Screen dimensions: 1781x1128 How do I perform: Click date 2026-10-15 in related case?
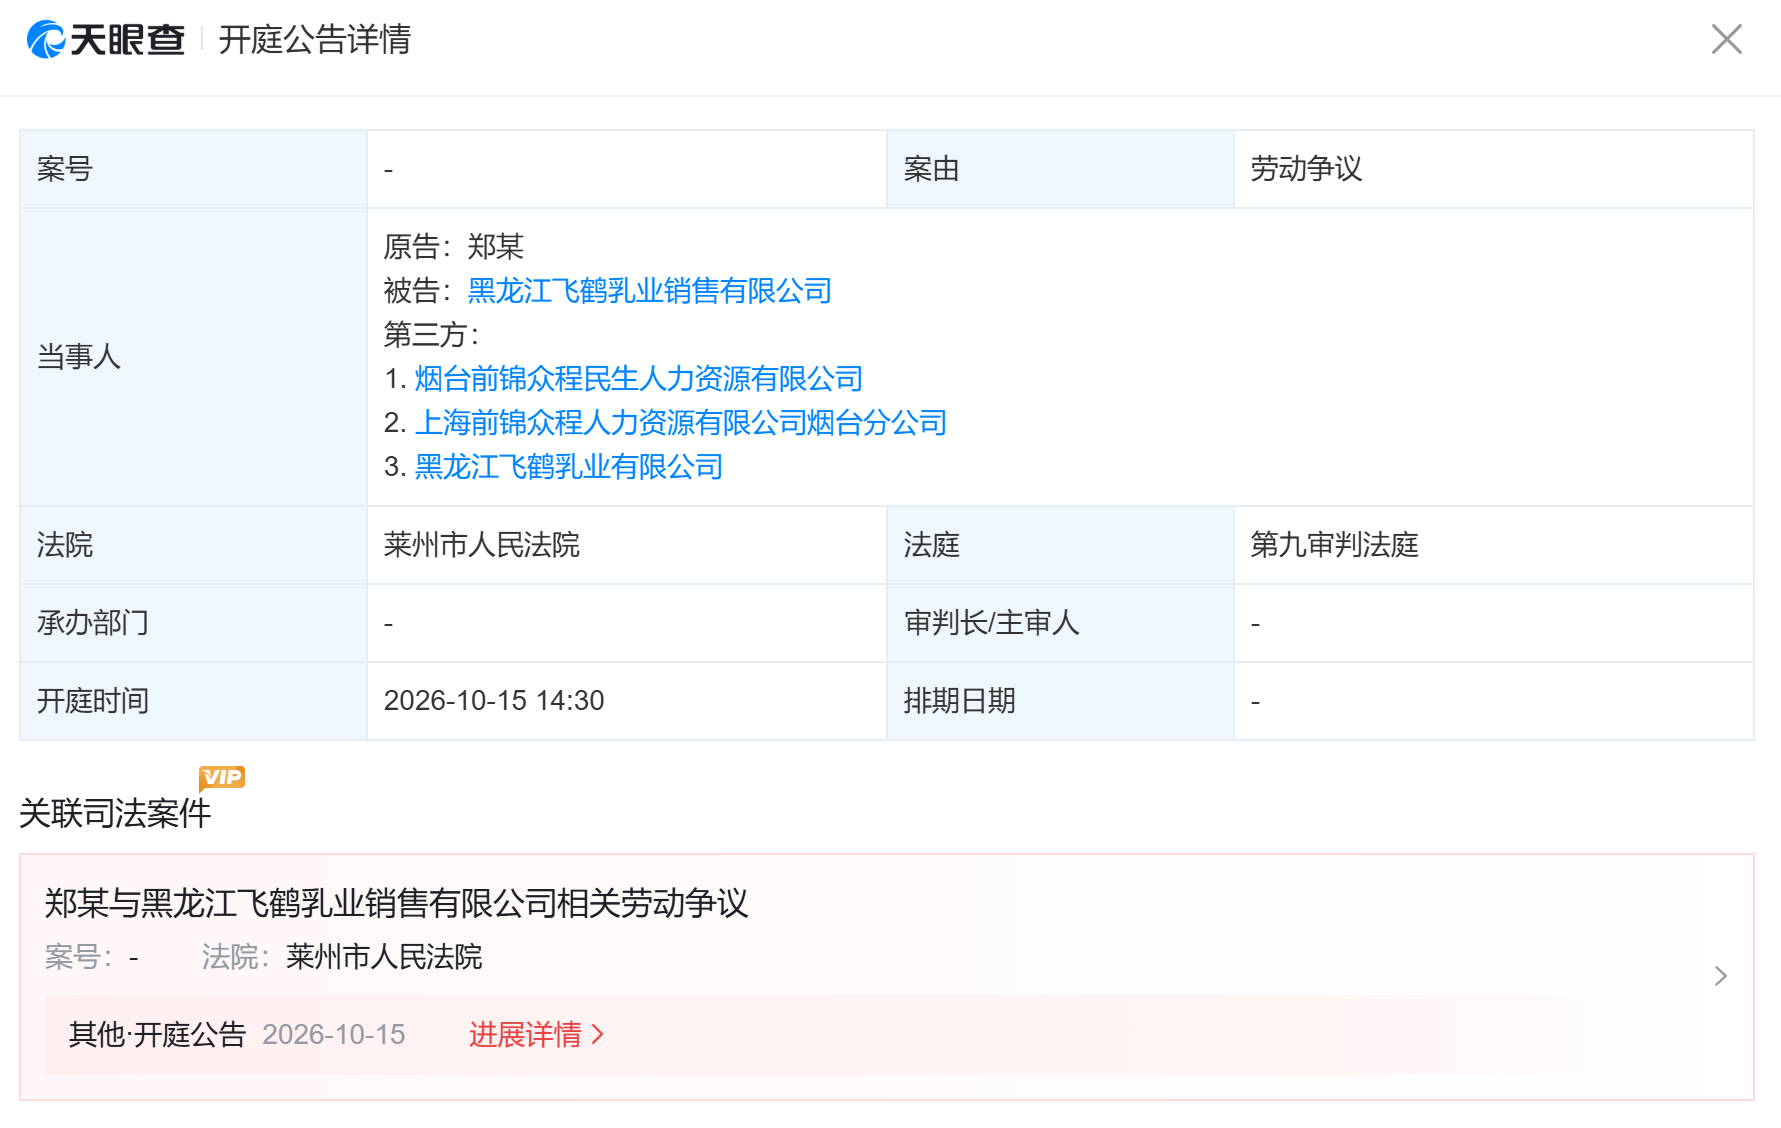334,1034
